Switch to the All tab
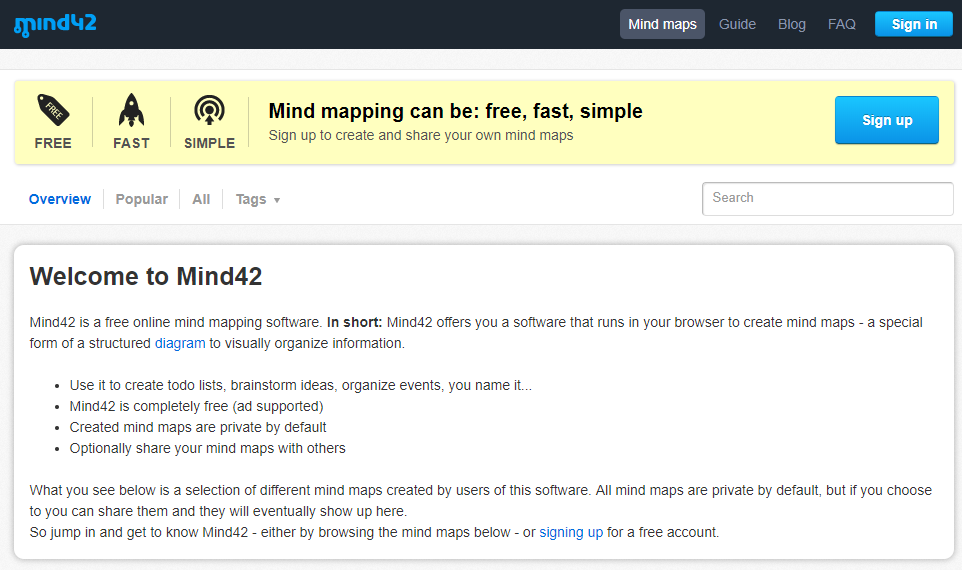Viewport: 962px width, 570px height. 201,199
